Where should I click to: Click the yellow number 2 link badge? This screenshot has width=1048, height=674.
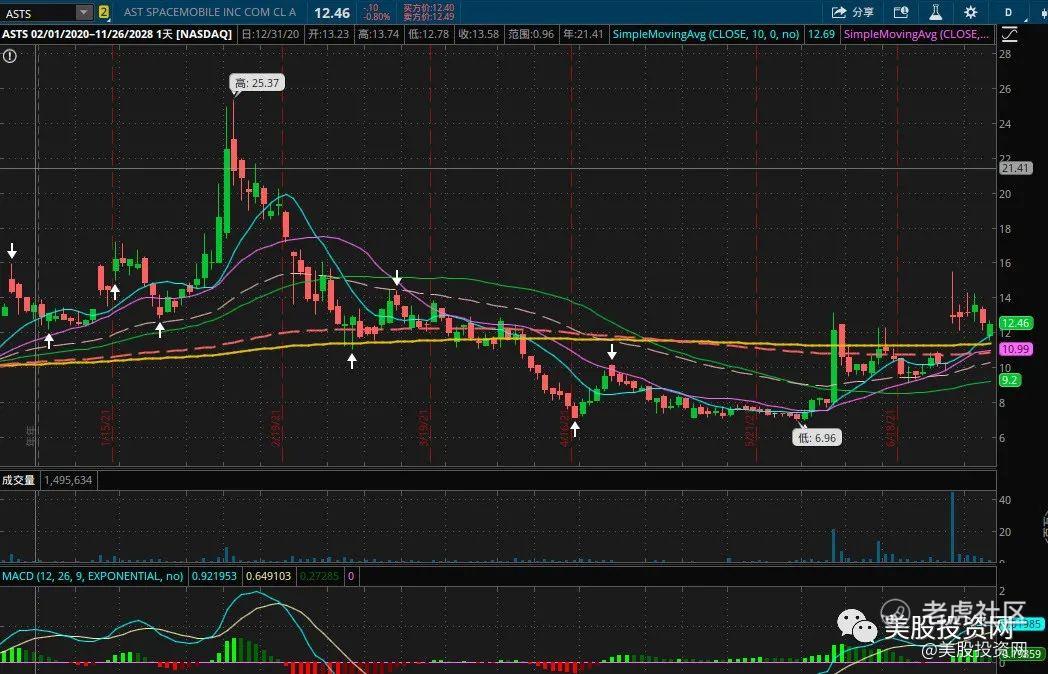click(x=104, y=12)
